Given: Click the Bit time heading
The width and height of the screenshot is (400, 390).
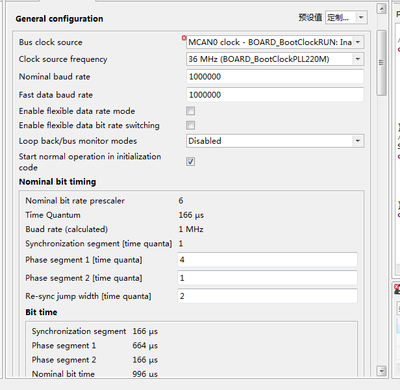Looking at the screenshot, I should (41, 312).
